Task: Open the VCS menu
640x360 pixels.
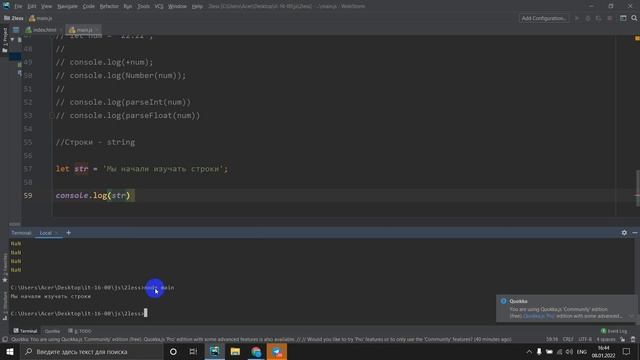Action: point(159,6)
